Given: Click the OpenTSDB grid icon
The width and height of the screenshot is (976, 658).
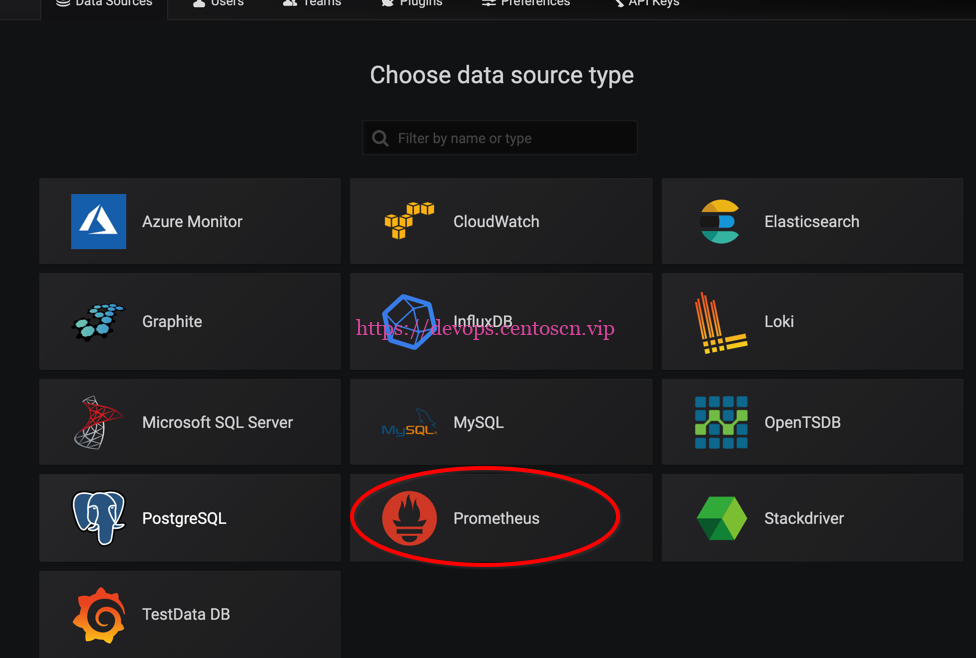Looking at the screenshot, I should pyautogui.click(x=720, y=422).
